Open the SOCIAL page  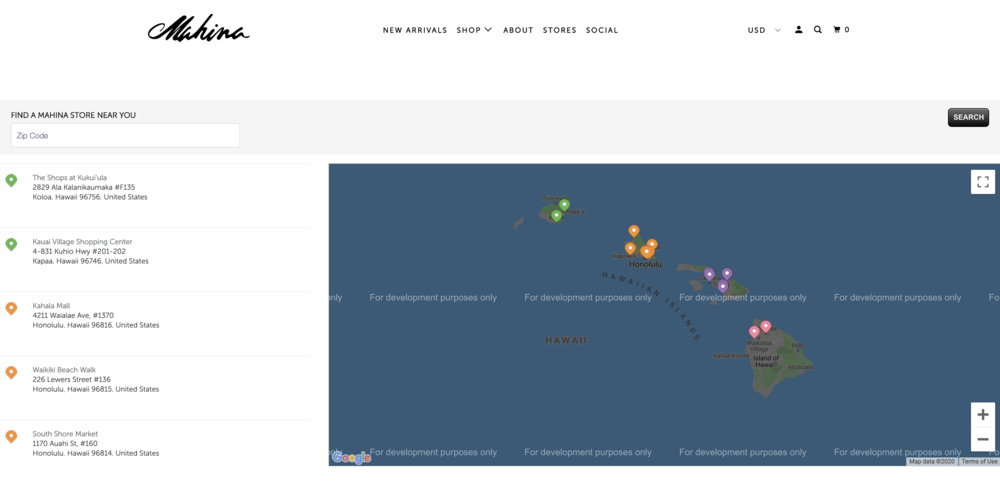[602, 30]
